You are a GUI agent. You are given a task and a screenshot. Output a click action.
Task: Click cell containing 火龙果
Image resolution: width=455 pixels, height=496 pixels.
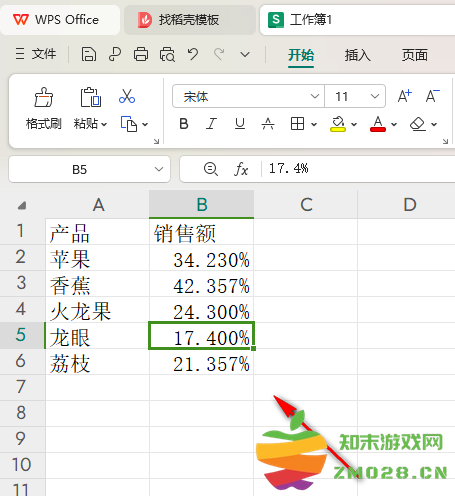tap(97, 310)
